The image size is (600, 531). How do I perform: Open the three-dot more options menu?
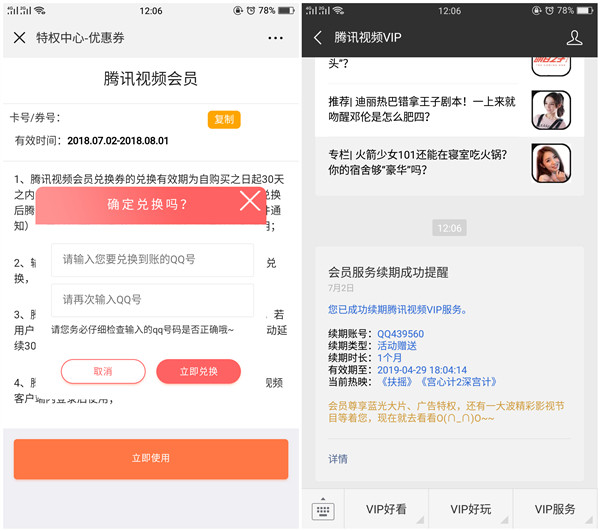click(276, 38)
